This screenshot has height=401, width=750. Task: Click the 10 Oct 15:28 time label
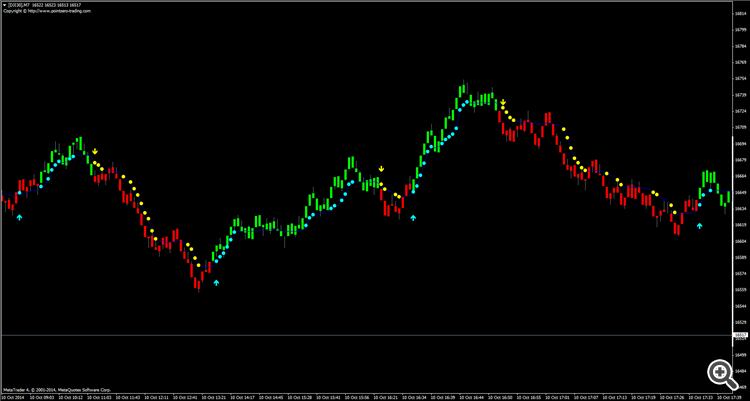[298, 398]
